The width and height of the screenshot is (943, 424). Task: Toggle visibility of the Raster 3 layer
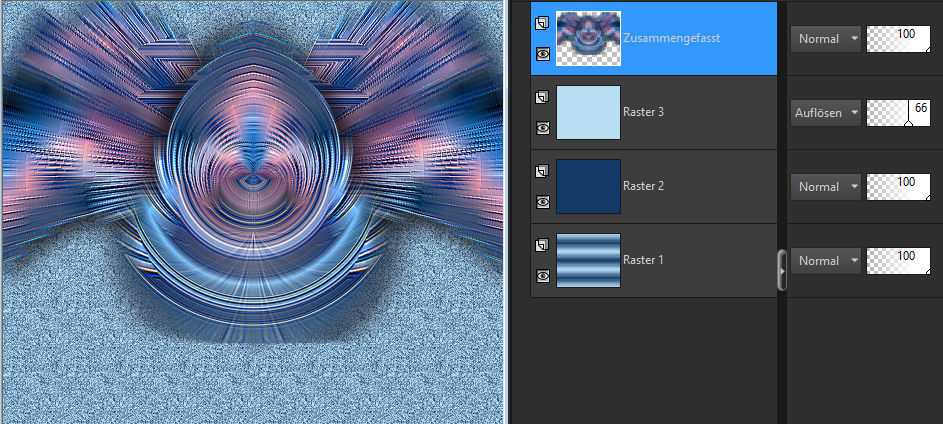[542, 128]
